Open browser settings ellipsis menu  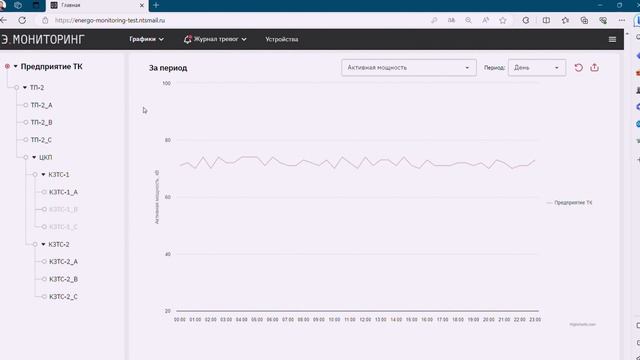pos(622,20)
